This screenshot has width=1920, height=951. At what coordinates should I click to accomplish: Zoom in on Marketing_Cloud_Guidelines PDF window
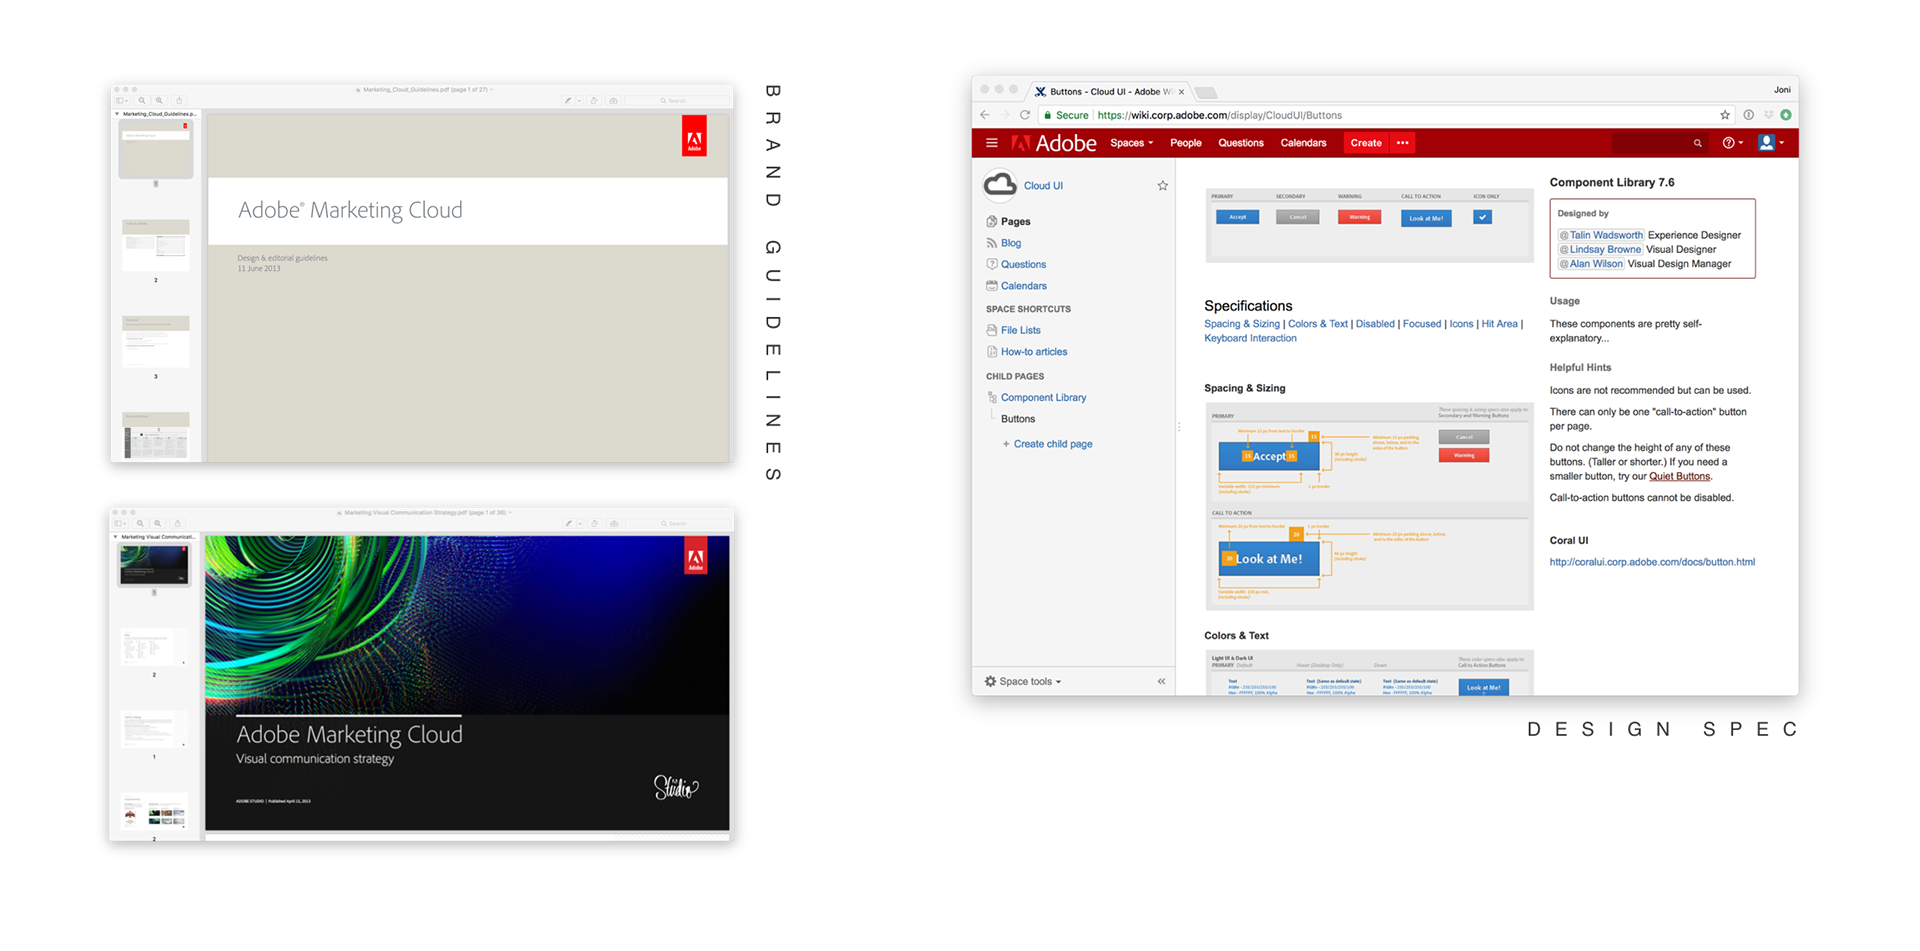point(159,100)
